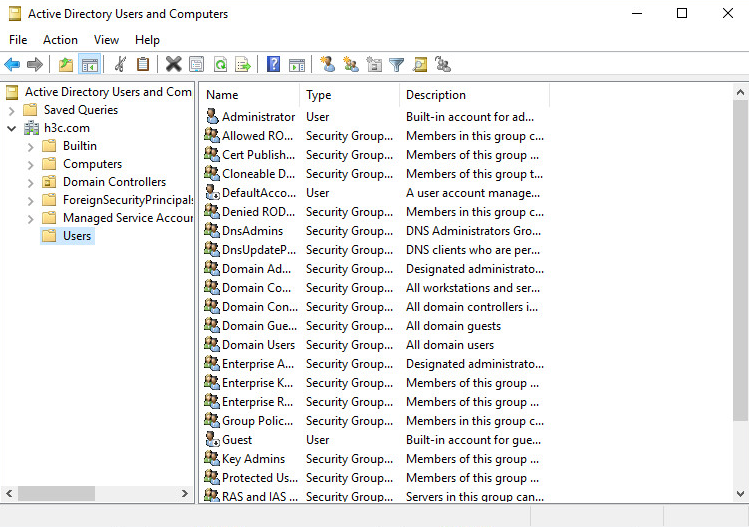Toggle the Action Pane icon

point(297,64)
